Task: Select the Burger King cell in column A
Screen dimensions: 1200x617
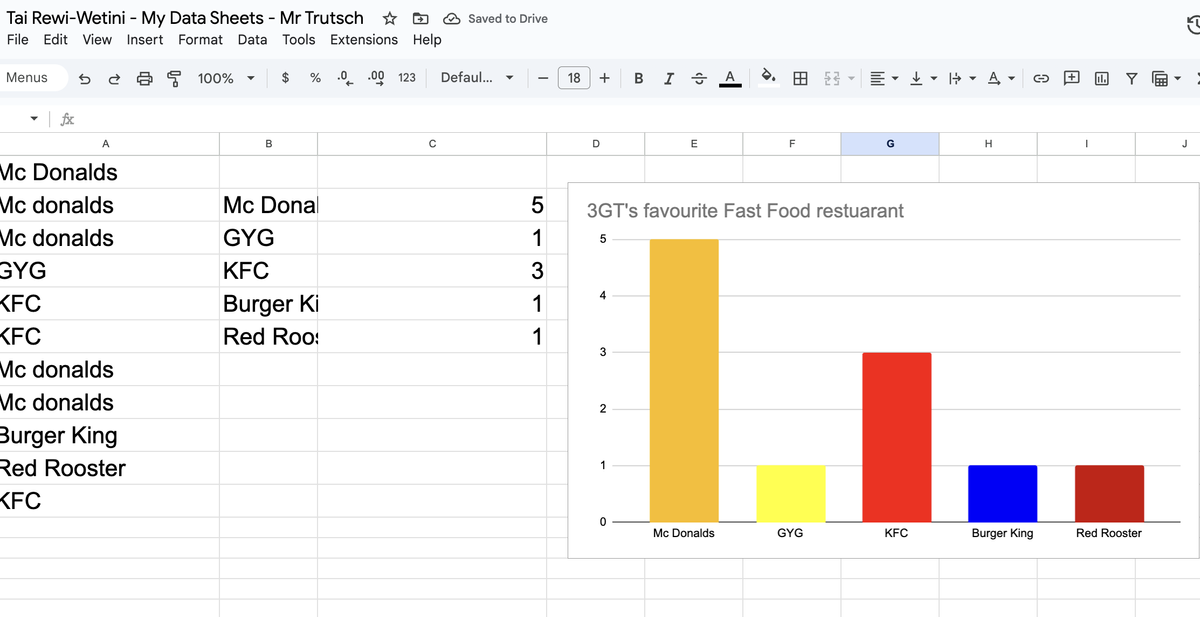Action: click(109, 435)
